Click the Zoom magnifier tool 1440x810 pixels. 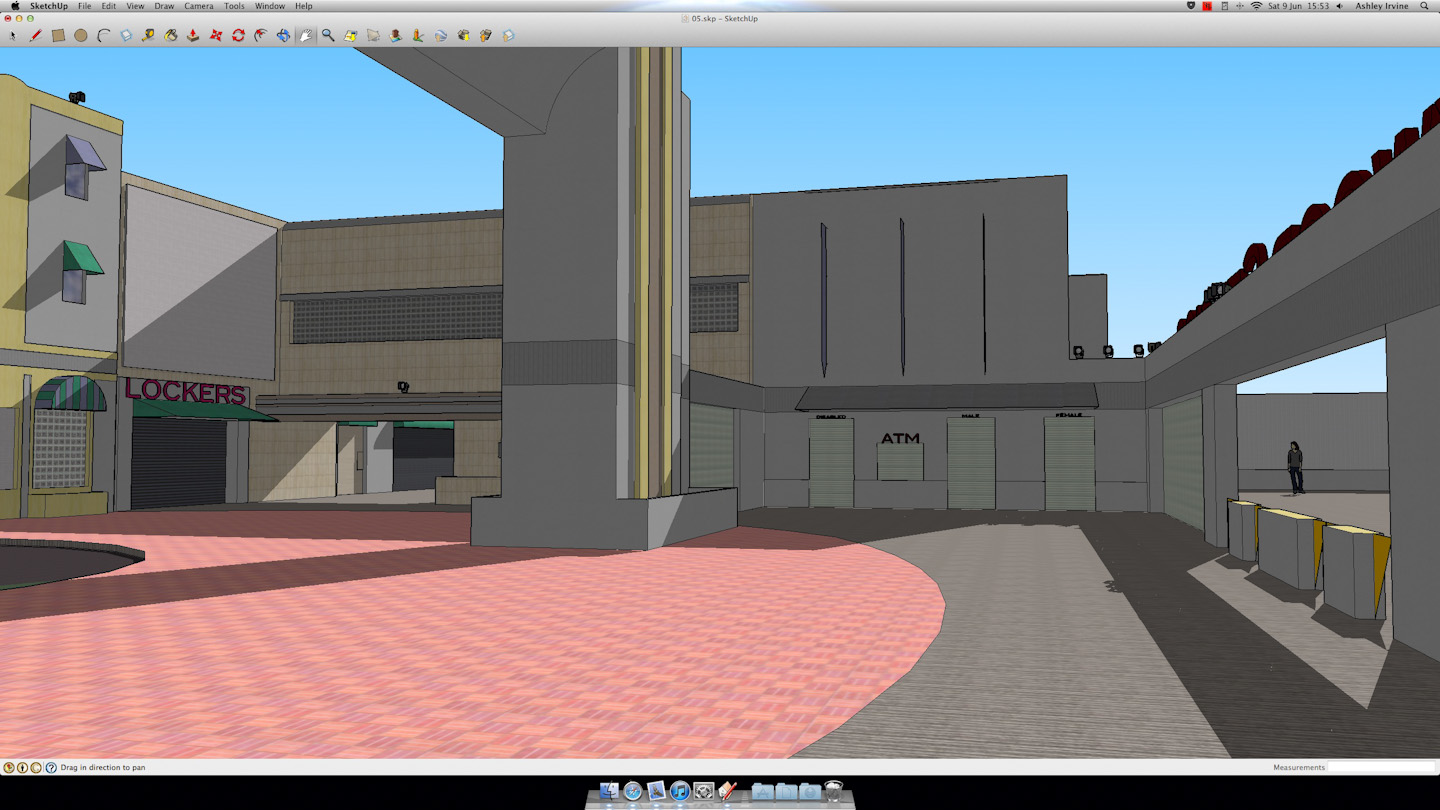[328, 36]
